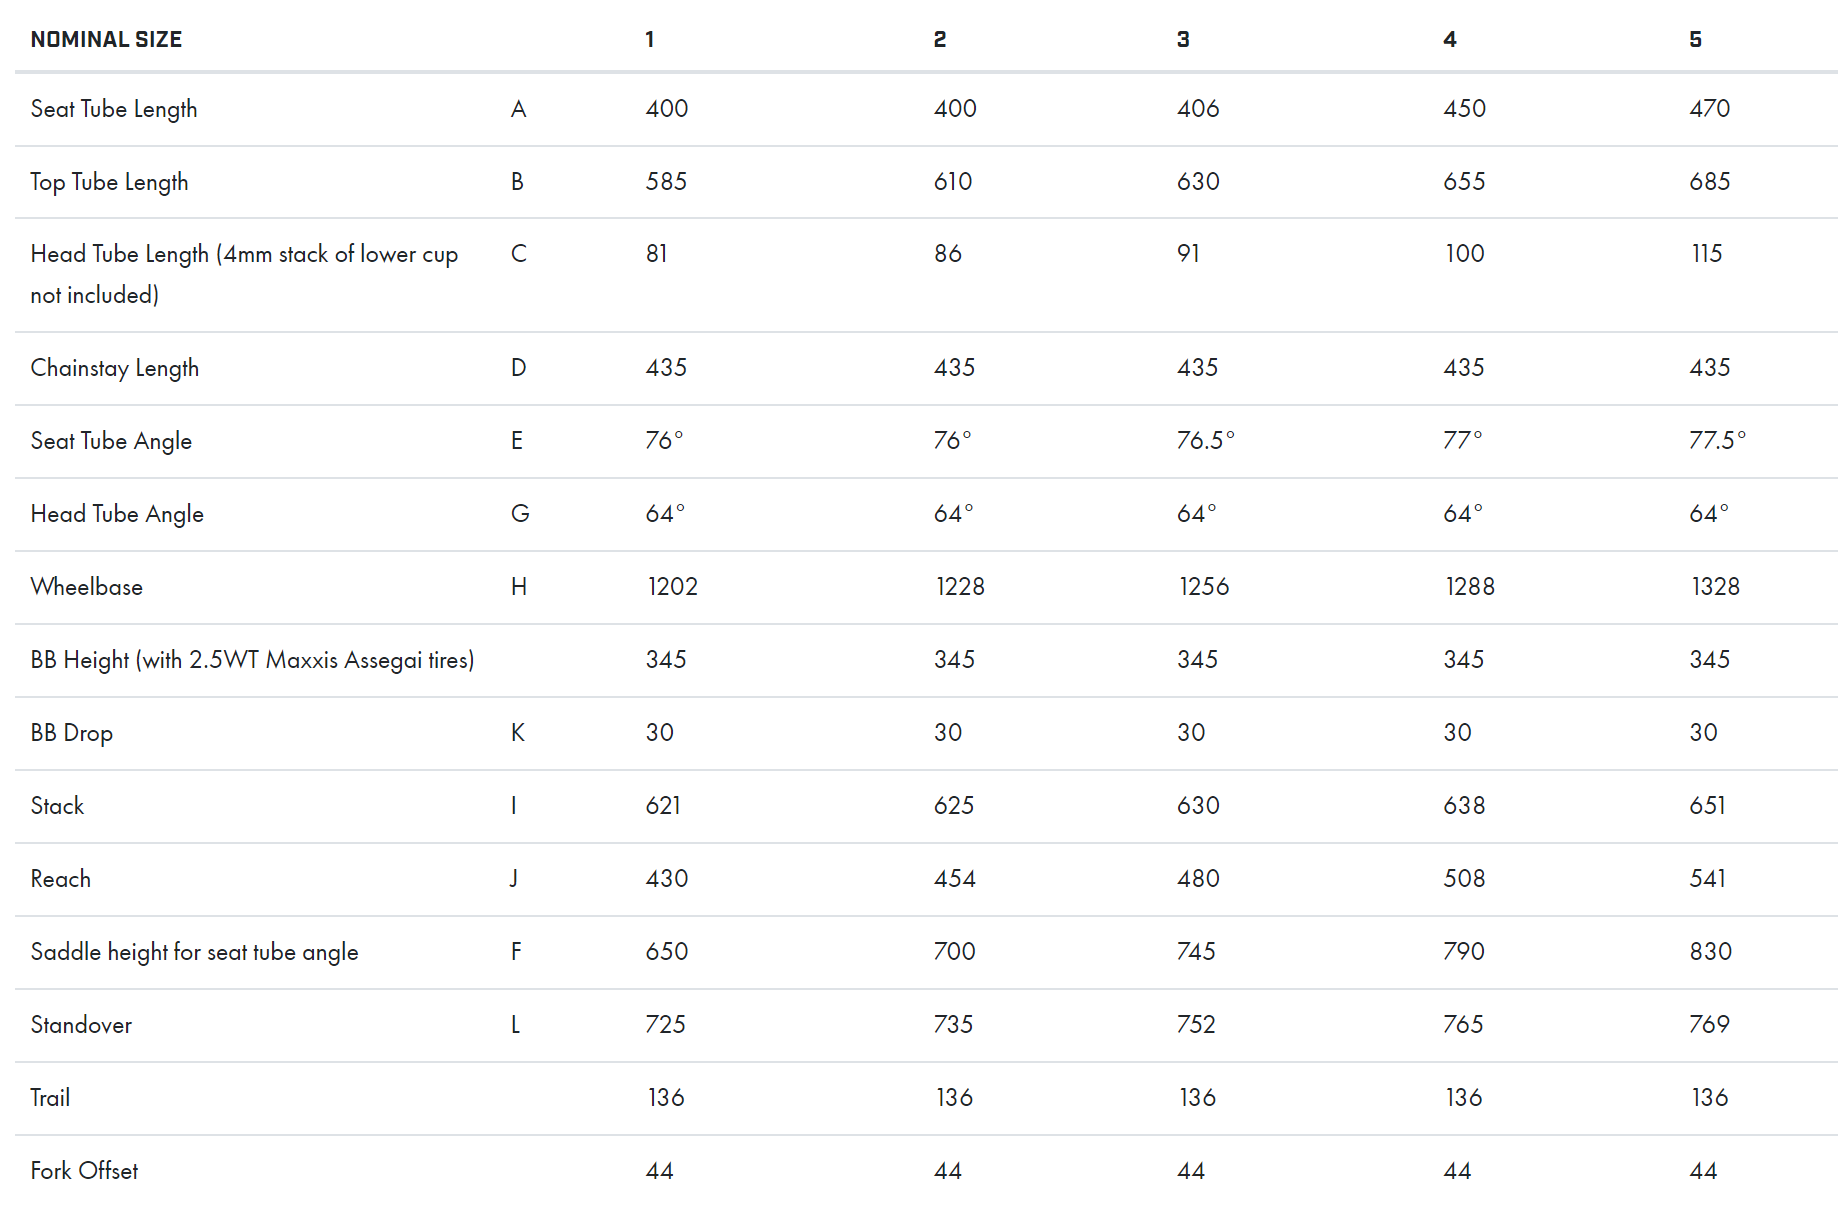Viewport: 1838px width, 1208px height.
Task: Select the Fork Offset row label
Action: pyautogui.click(x=84, y=1170)
